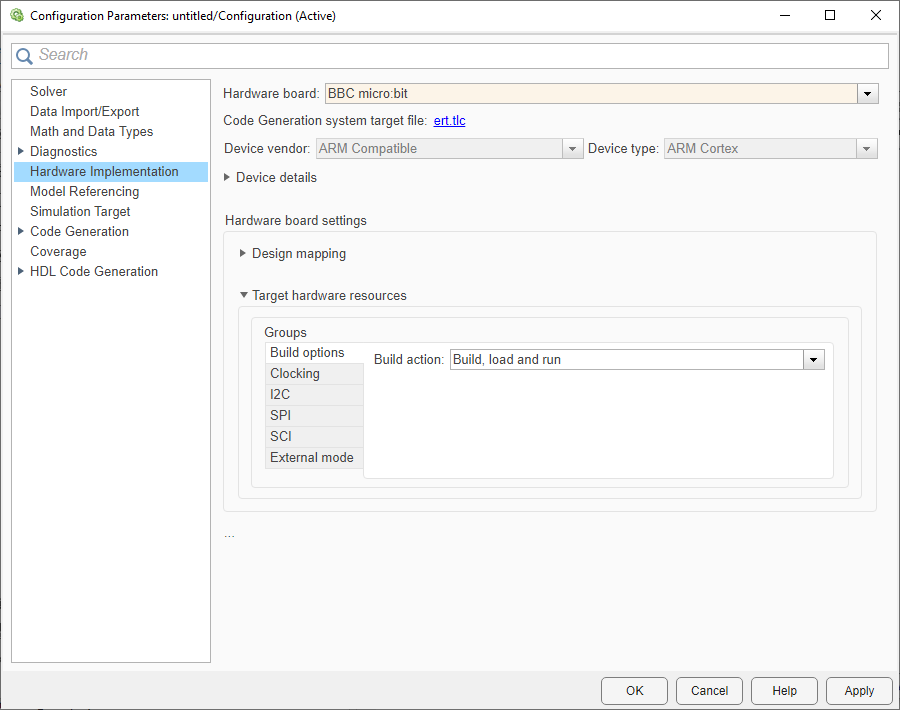The image size is (900, 713).
Task: Expand the Design mapping section
Action: [243, 254]
